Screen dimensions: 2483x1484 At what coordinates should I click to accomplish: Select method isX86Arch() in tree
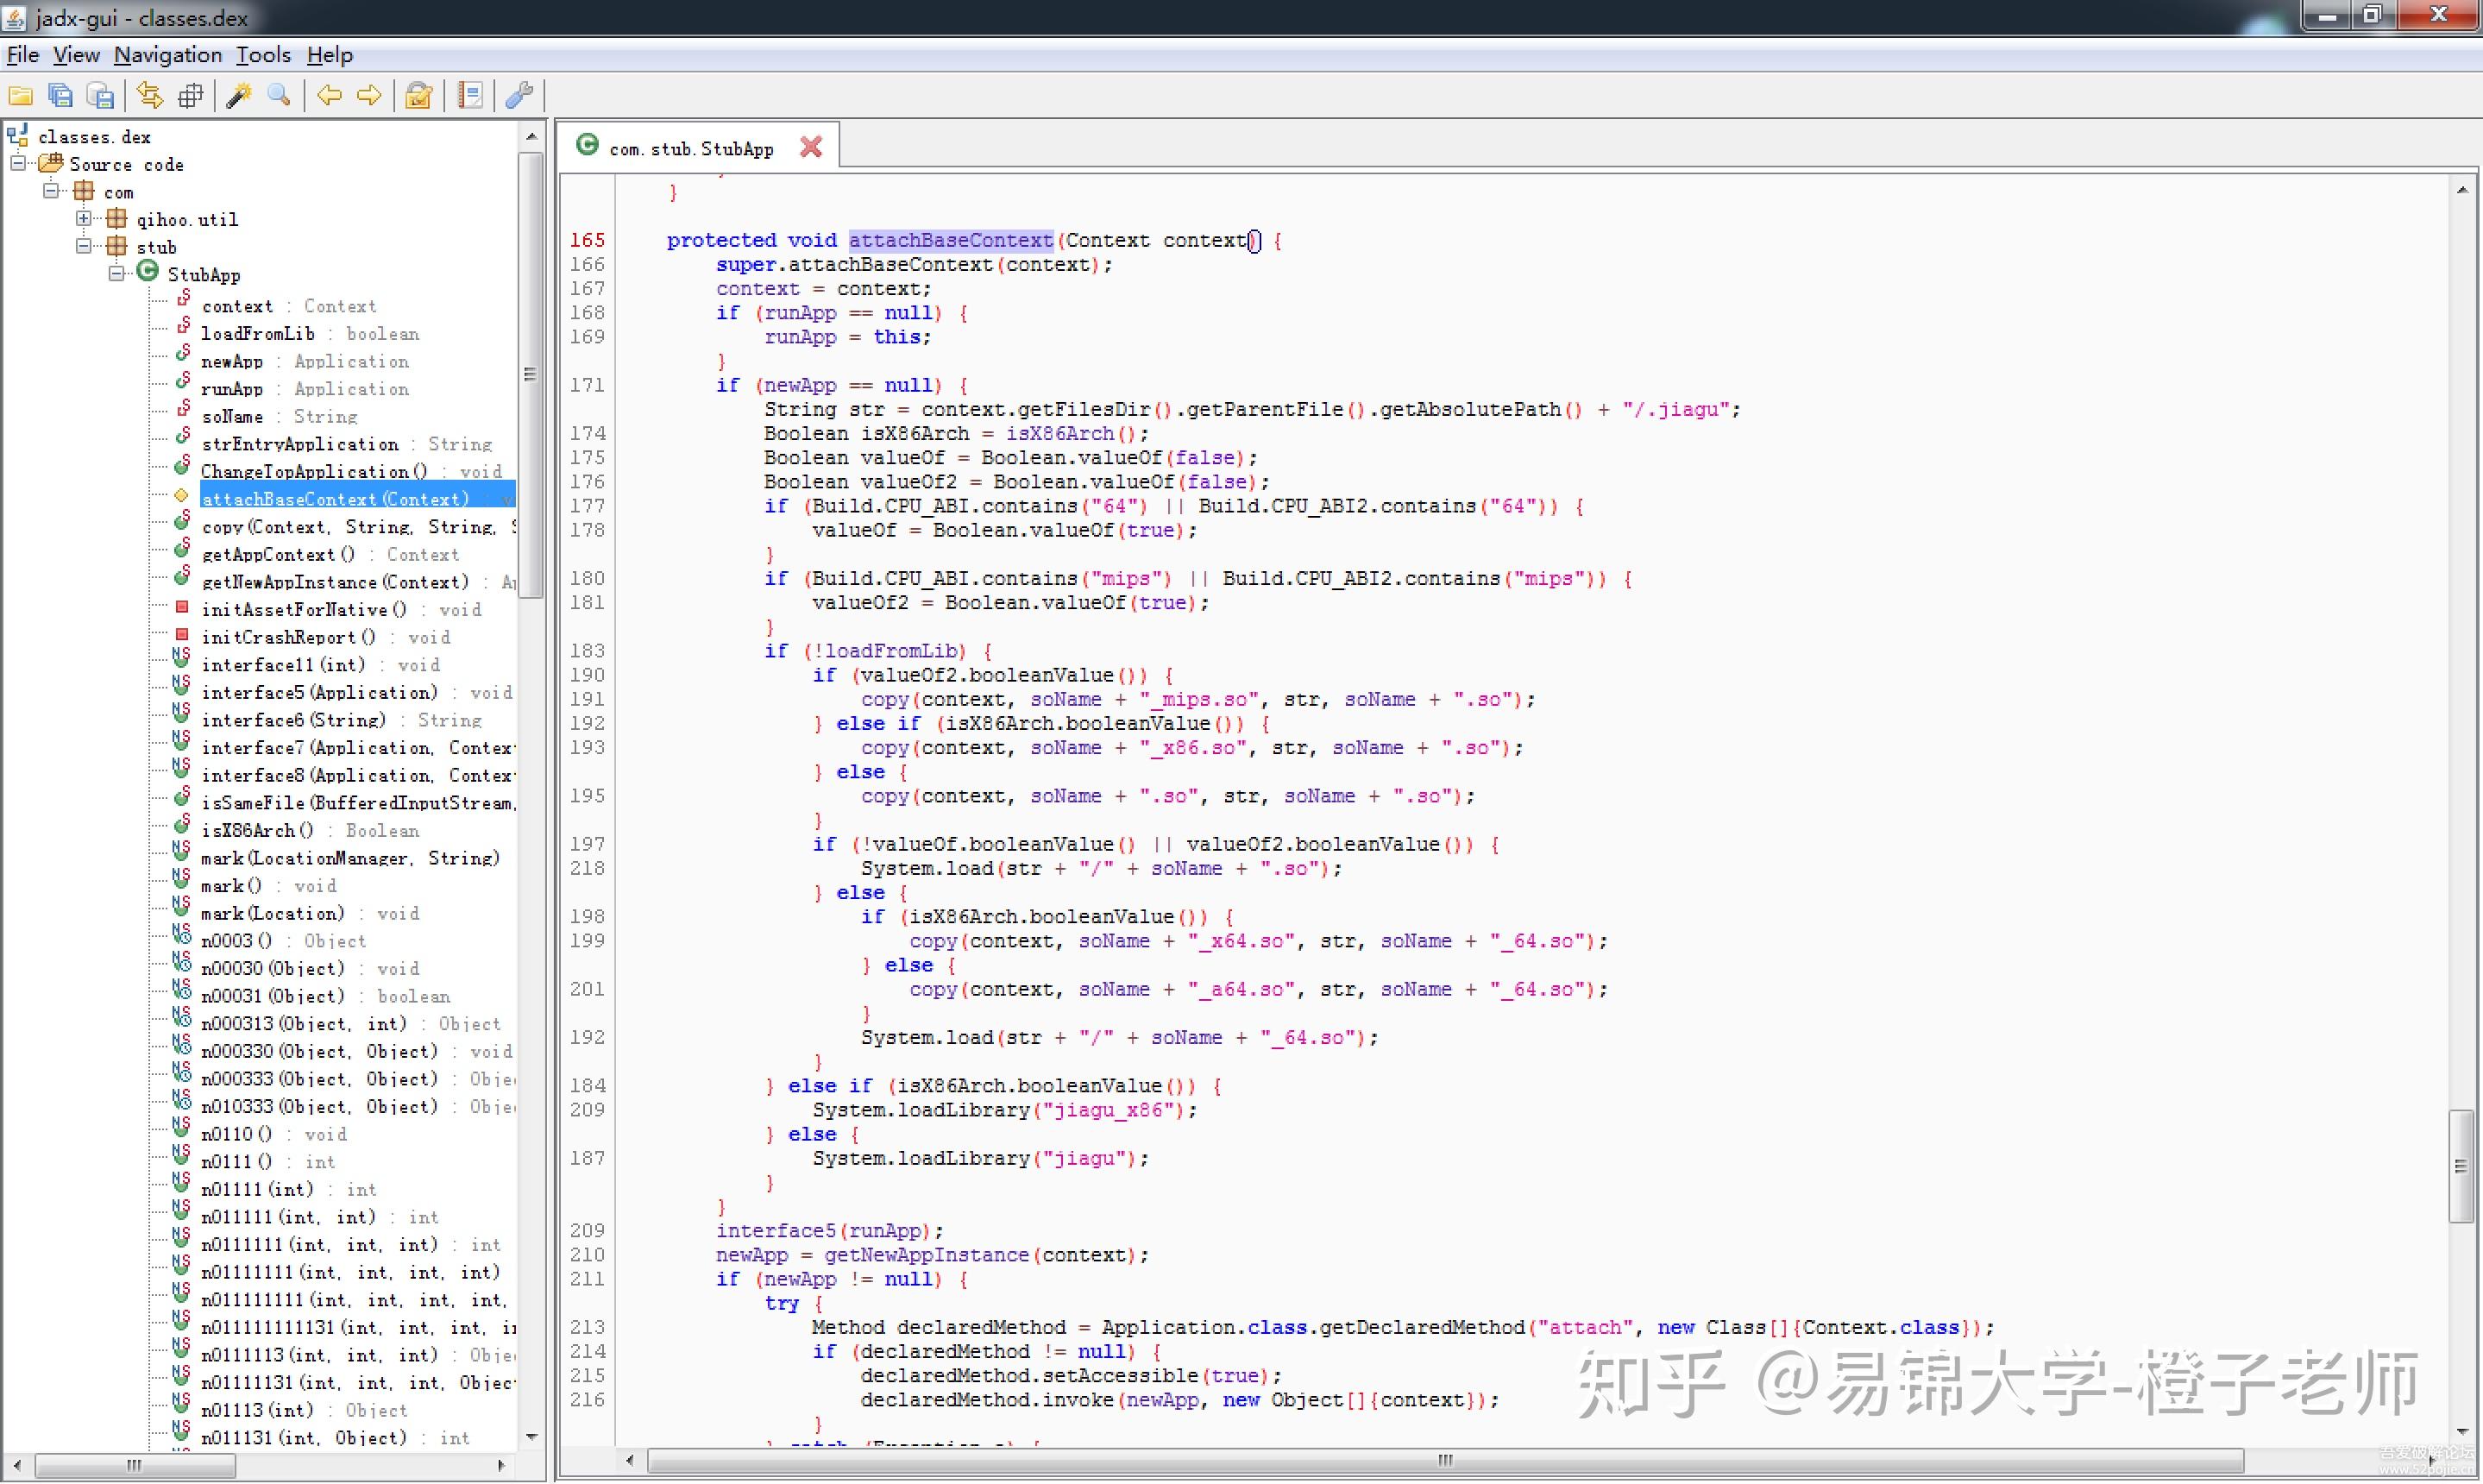(x=310, y=831)
